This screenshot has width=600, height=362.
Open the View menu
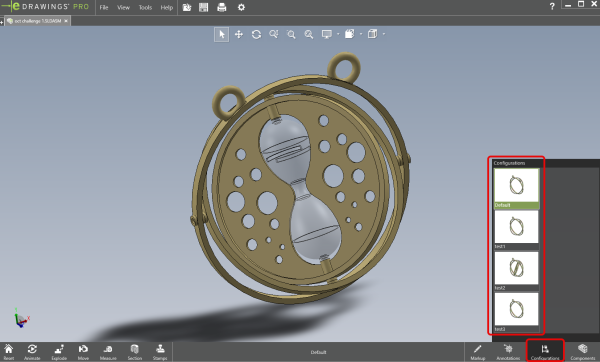[x=123, y=7]
